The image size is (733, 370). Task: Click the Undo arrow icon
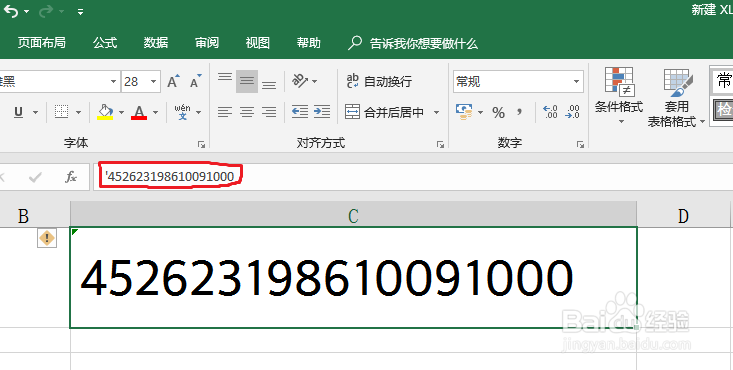[10, 11]
